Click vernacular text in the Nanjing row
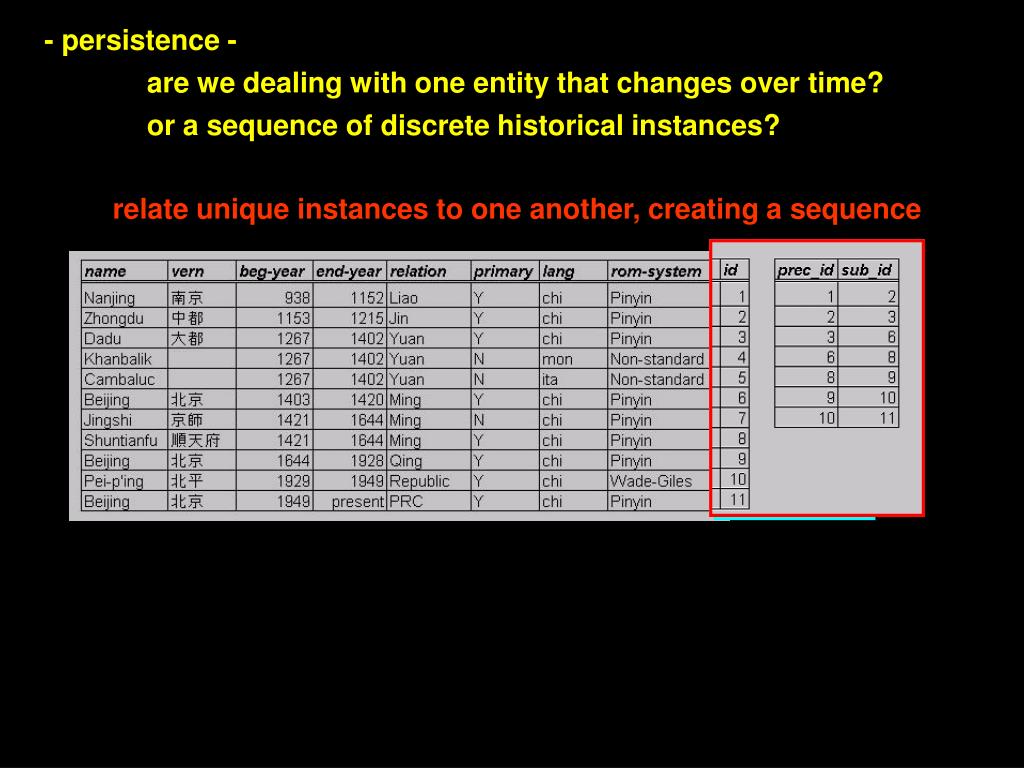Screen dimensions: 1024x768 coord(187,298)
